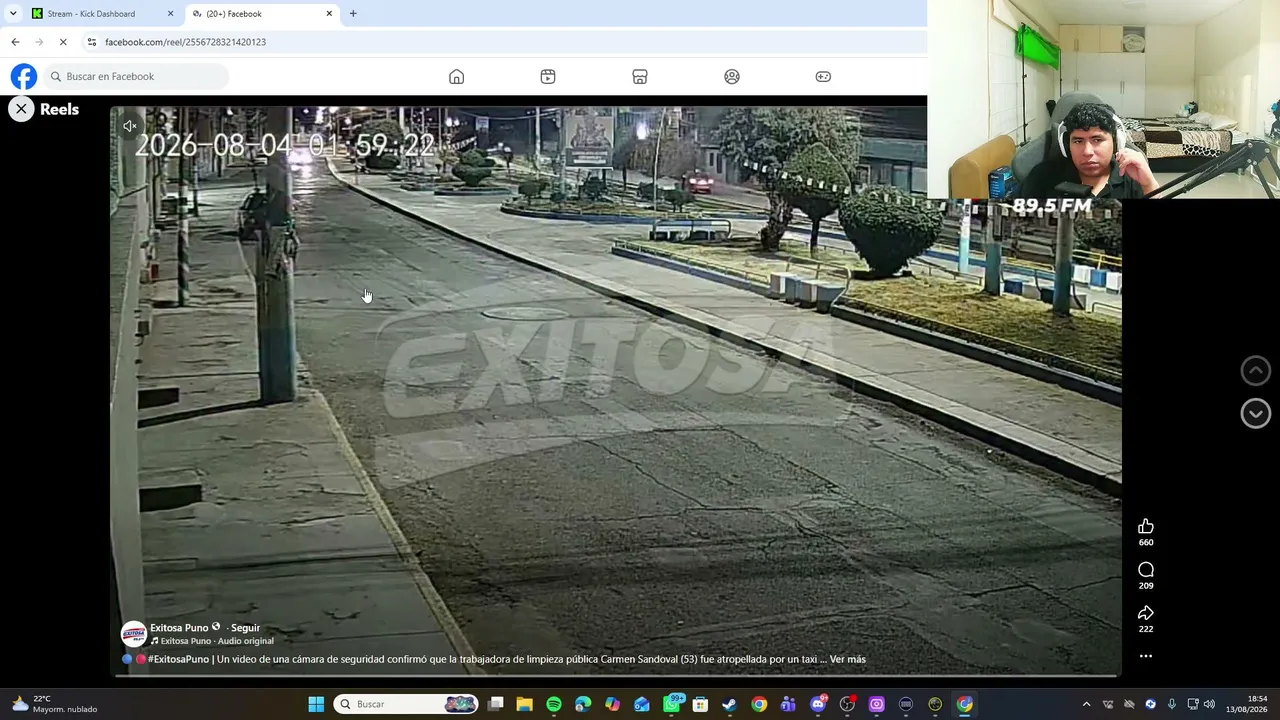Open the weather widget showing 22°C
The image size is (1280, 720).
(x=55, y=704)
